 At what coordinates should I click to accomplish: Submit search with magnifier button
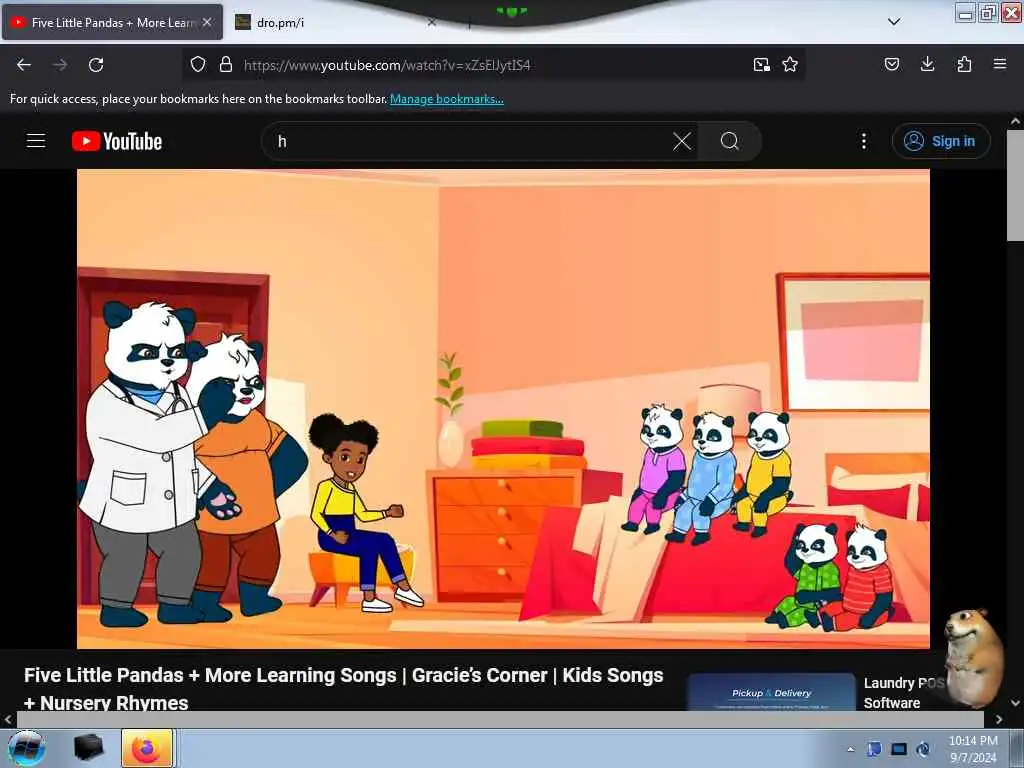pyautogui.click(x=730, y=141)
